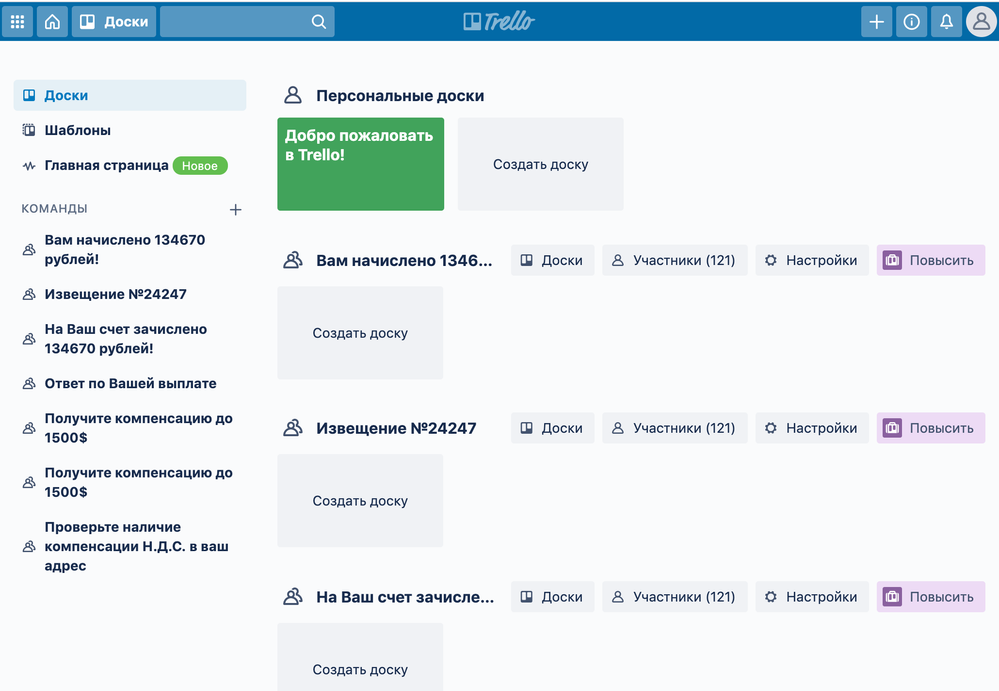Screen dimensions: 999x691
Task: Click the Персональные доски heading
Action: pyautogui.click(x=400, y=96)
